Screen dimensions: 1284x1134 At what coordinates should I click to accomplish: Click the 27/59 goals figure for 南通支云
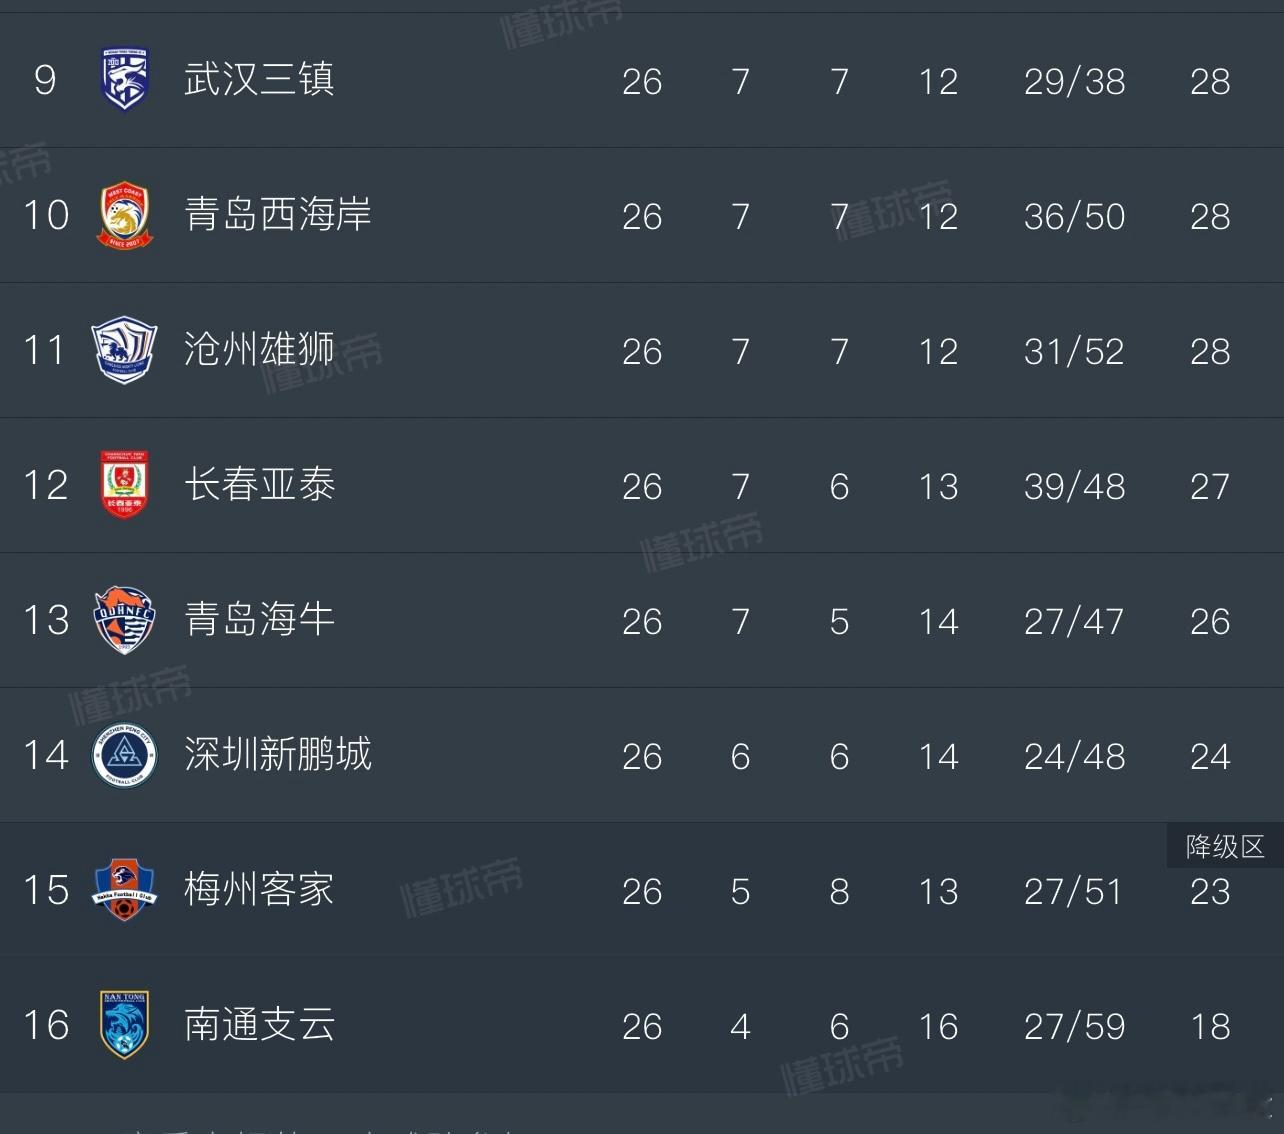coord(1074,1026)
